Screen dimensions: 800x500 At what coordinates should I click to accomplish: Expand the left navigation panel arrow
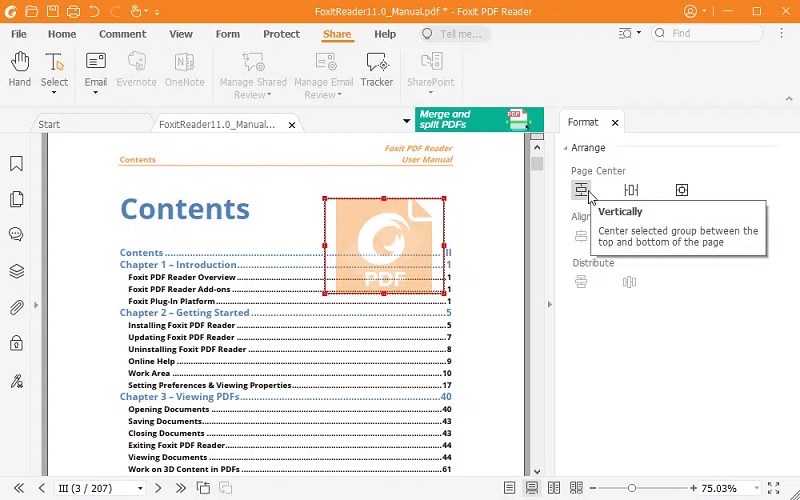pos(36,305)
